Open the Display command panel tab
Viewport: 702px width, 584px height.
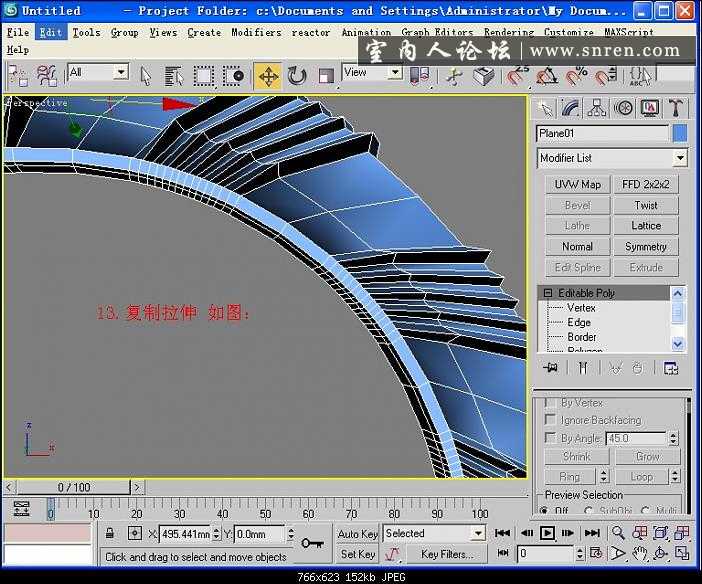click(x=650, y=108)
